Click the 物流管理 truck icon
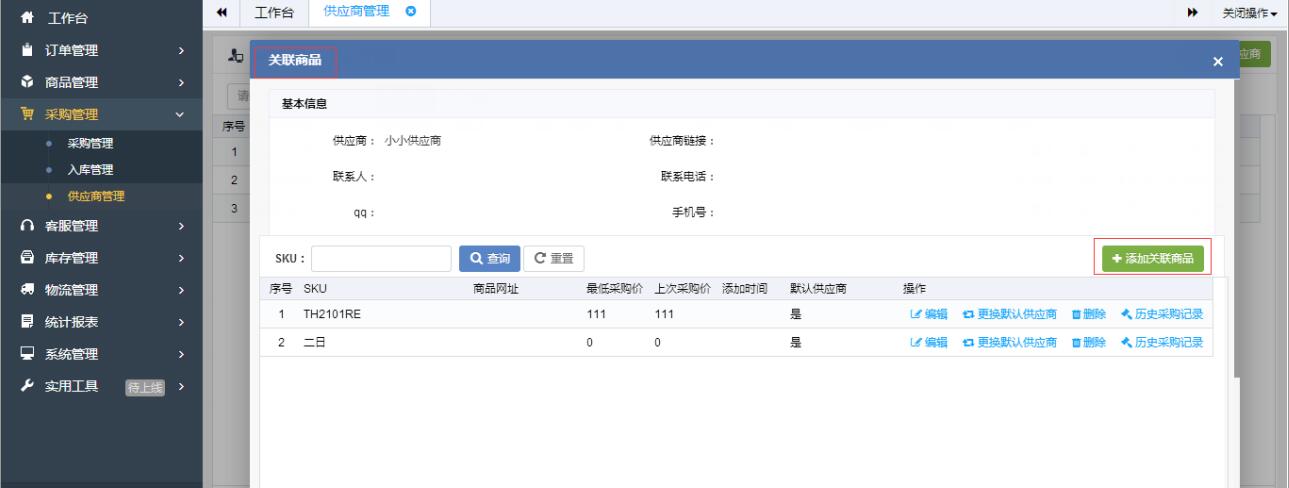The image size is (1289, 488). click(26, 290)
